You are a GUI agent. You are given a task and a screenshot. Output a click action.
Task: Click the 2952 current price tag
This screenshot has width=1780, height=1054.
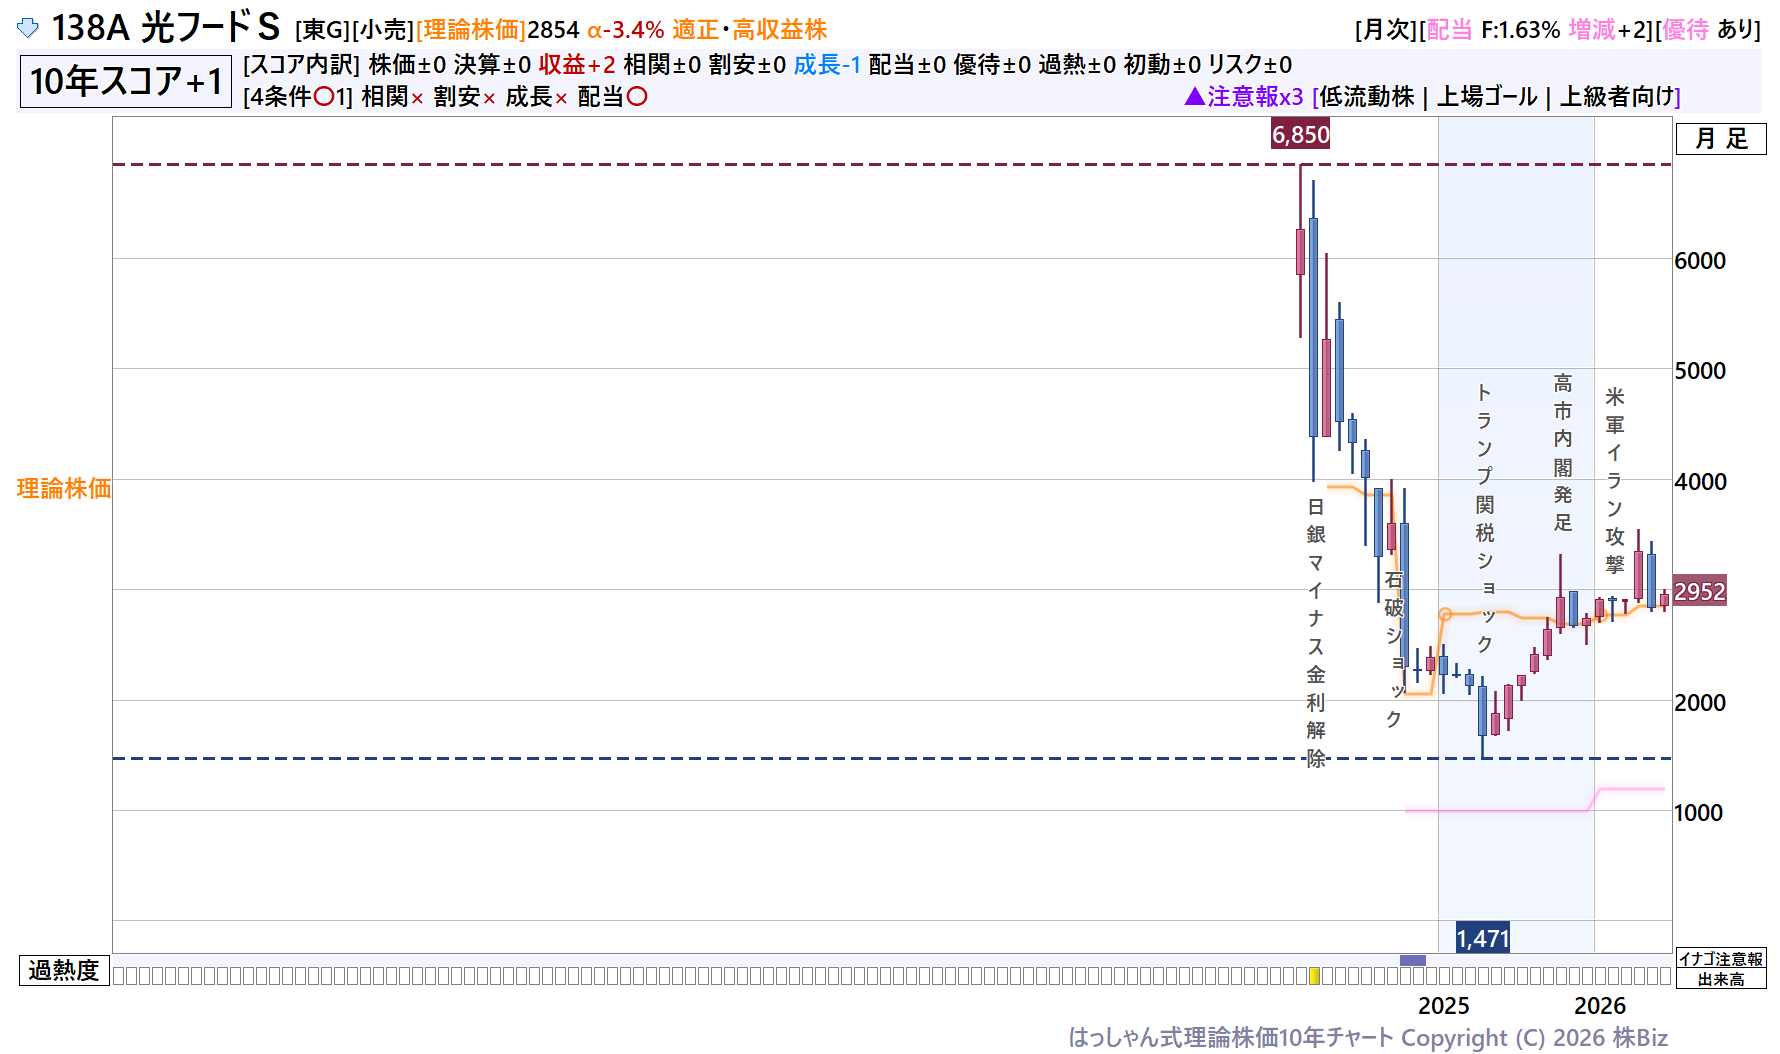coord(1700,591)
